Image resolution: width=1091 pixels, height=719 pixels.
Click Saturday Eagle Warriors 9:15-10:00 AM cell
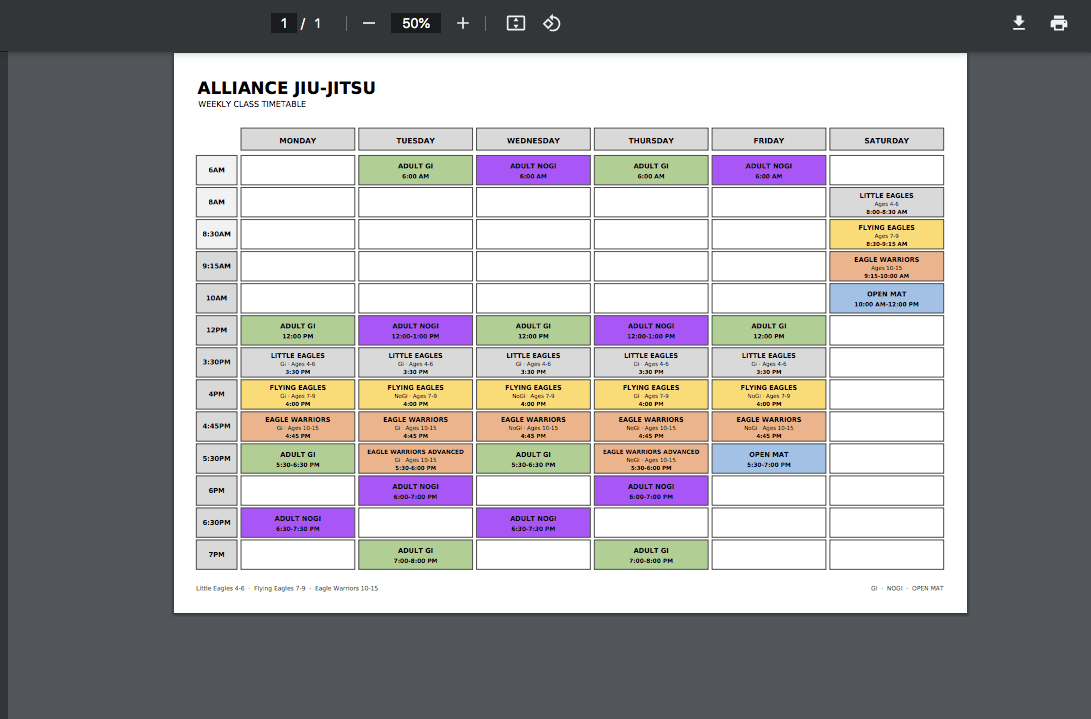[886, 266]
